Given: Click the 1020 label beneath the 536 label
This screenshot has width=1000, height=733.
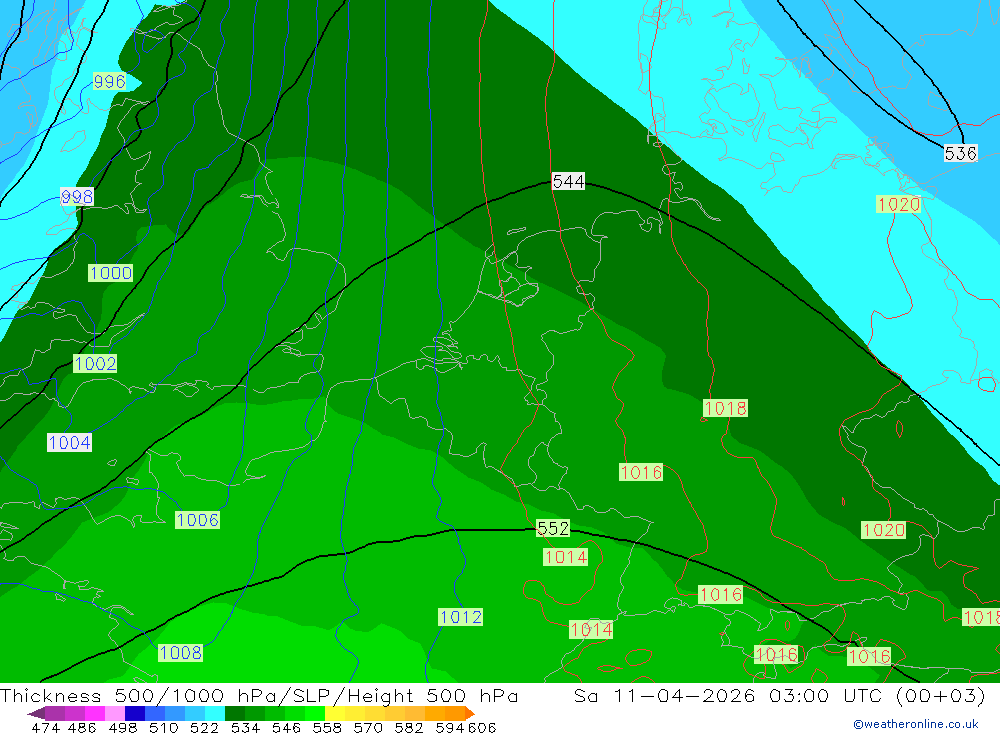Looking at the screenshot, I should pos(899,204).
